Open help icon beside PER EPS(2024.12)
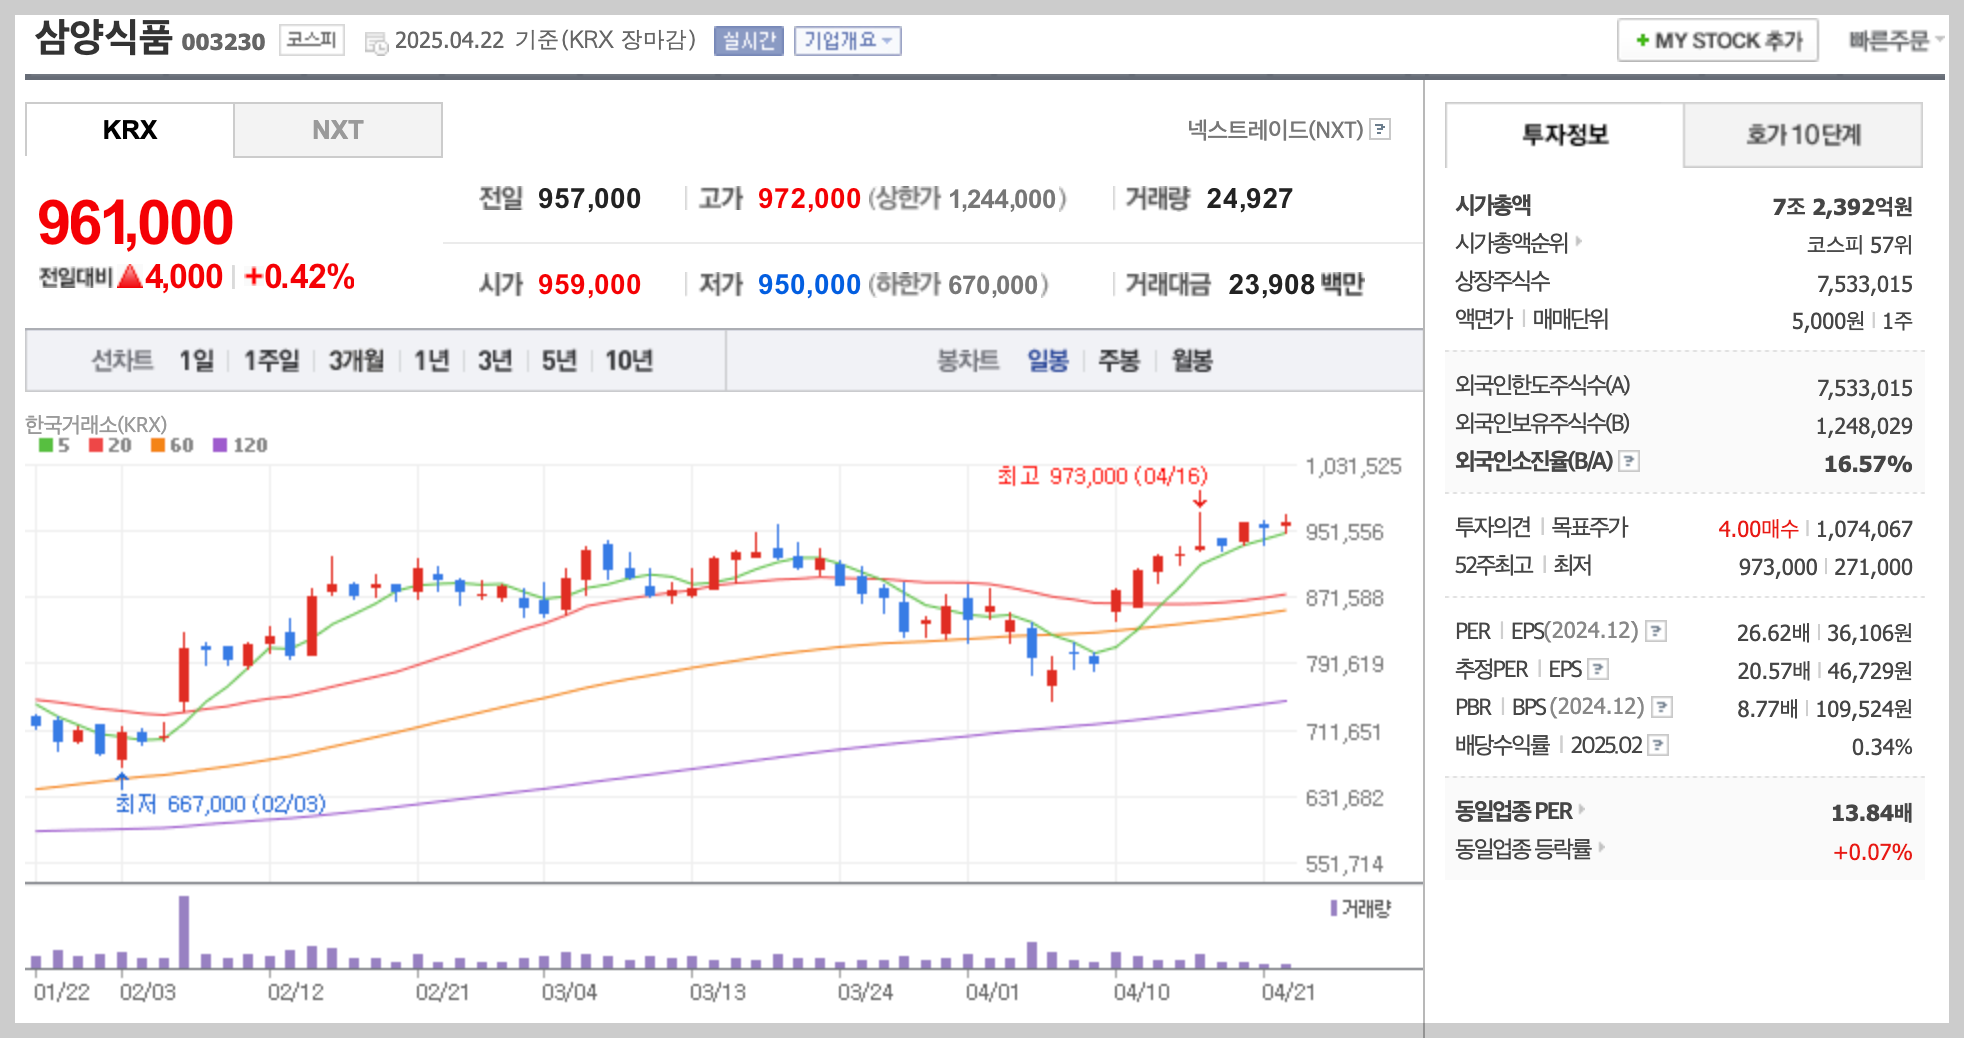1964x1038 pixels. point(1656,631)
